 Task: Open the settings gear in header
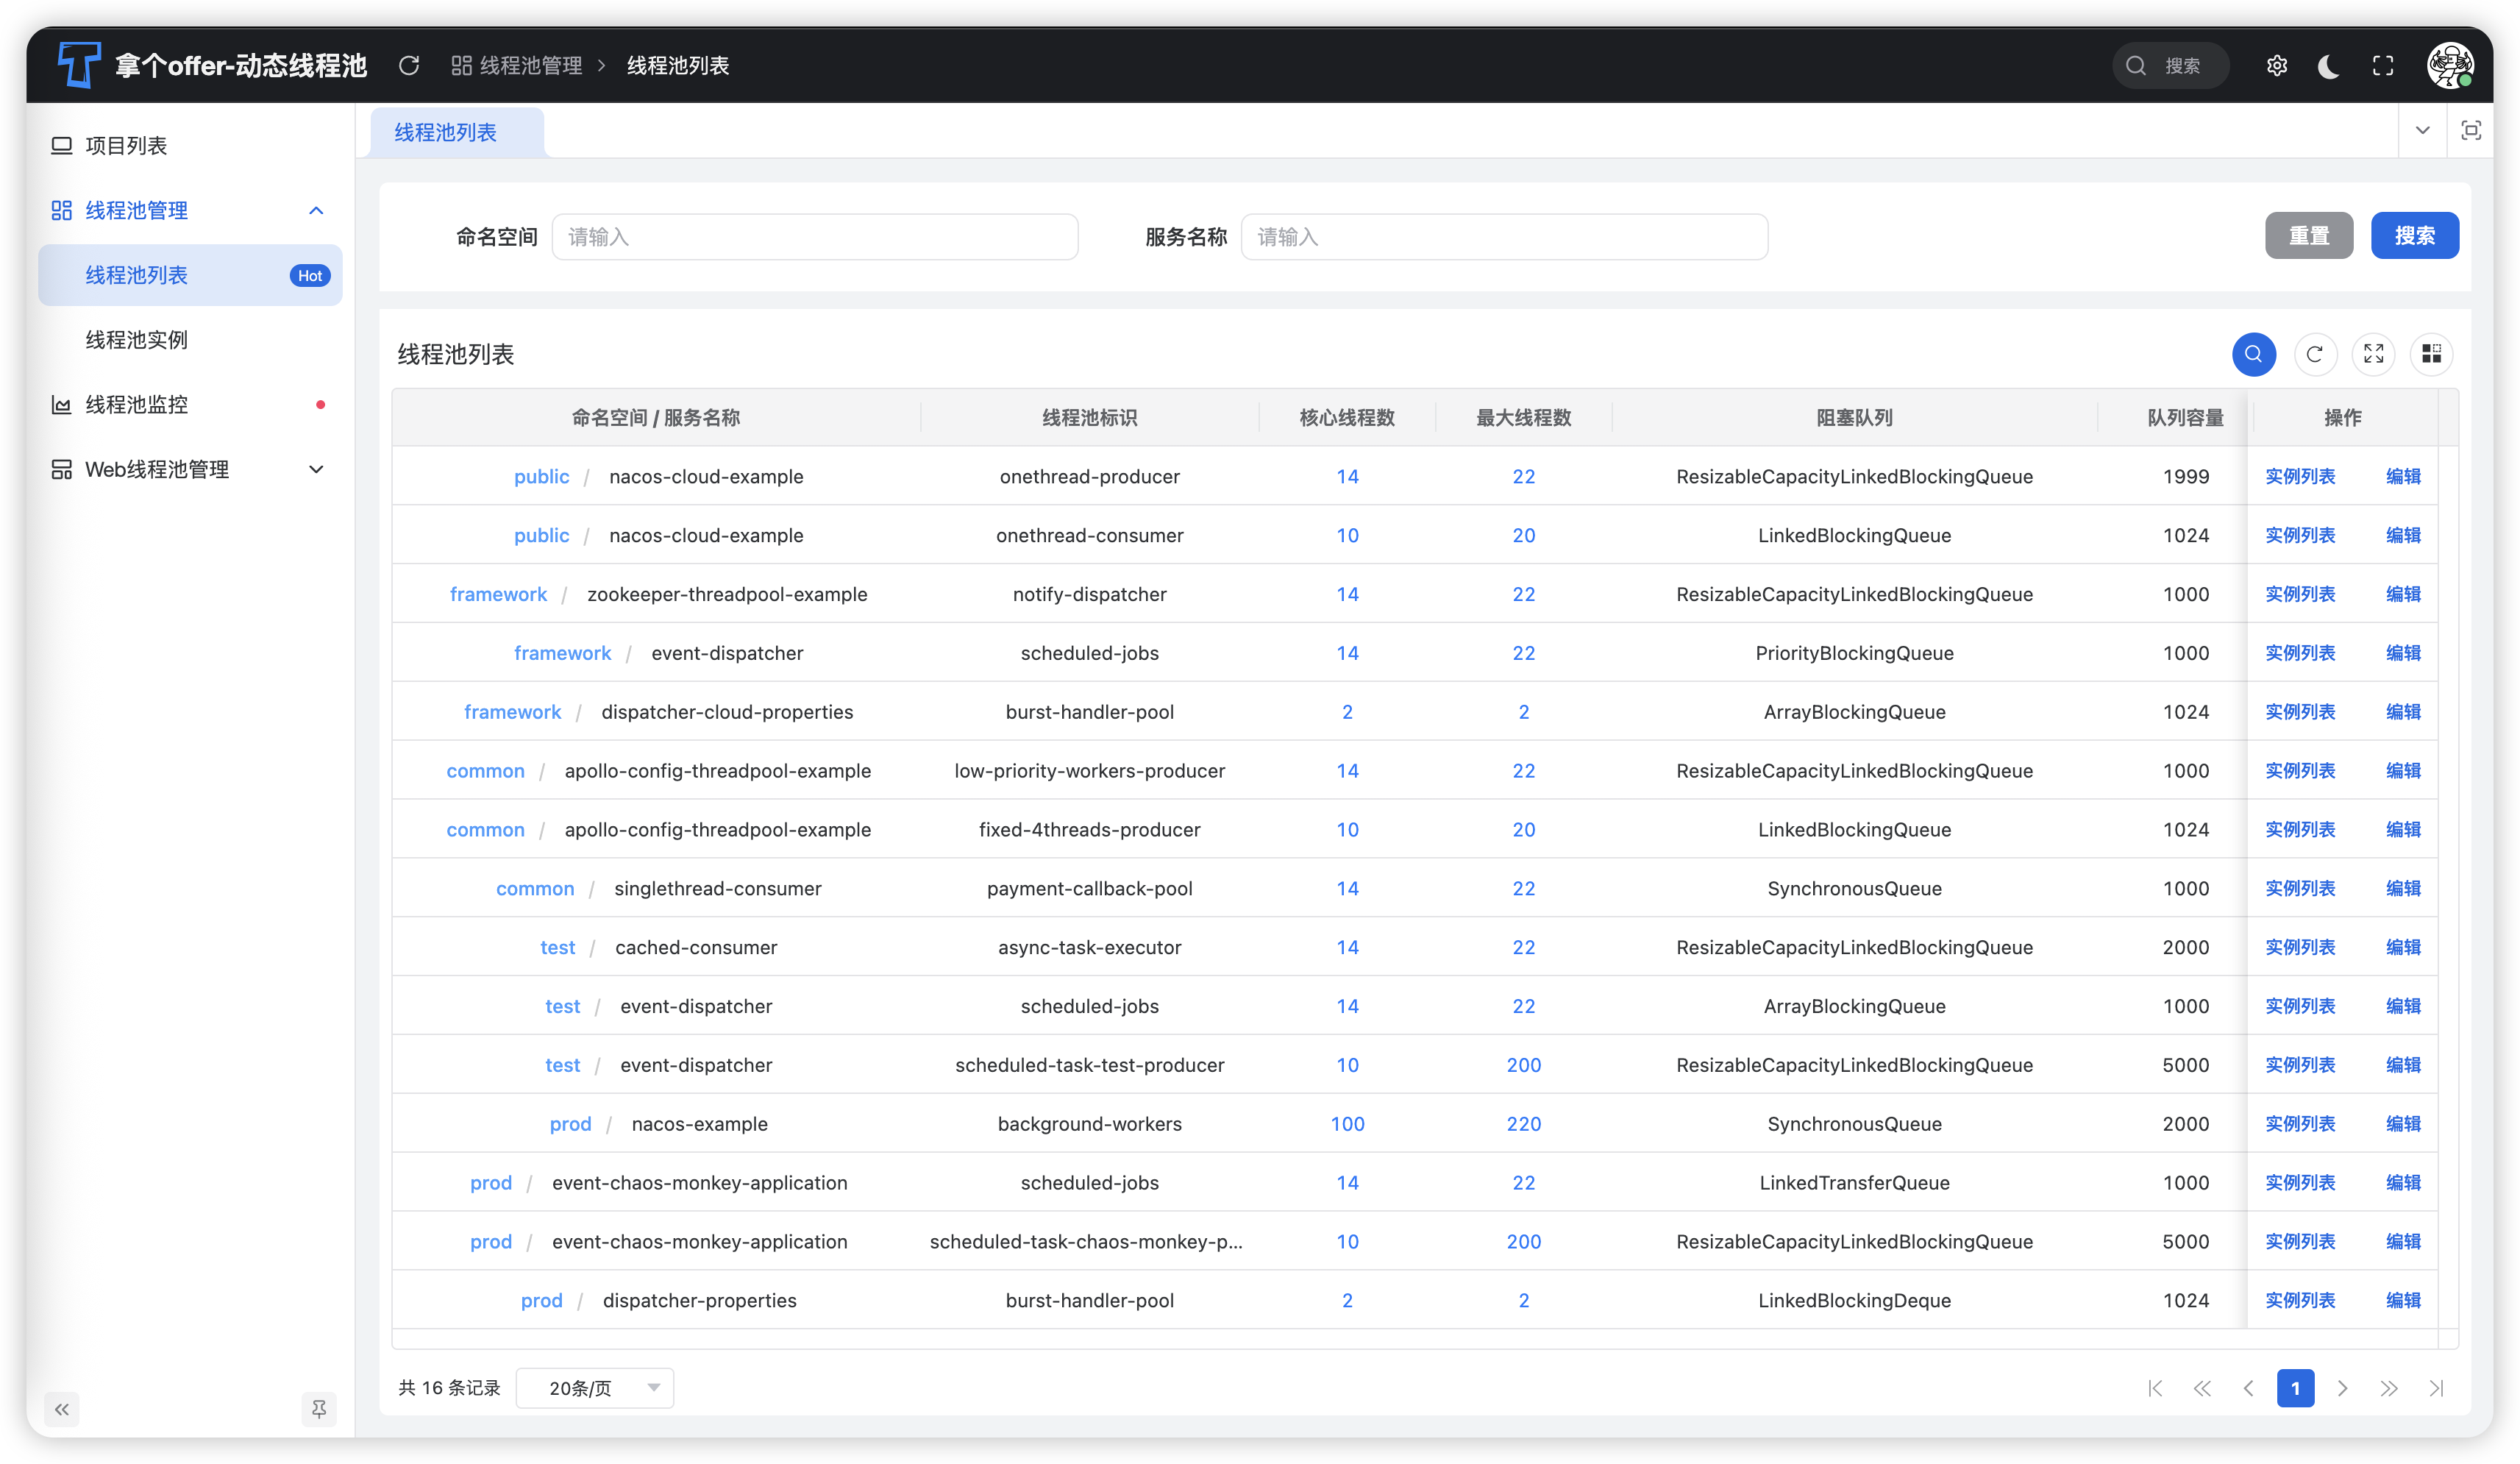pyautogui.click(x=2277, y=65)
